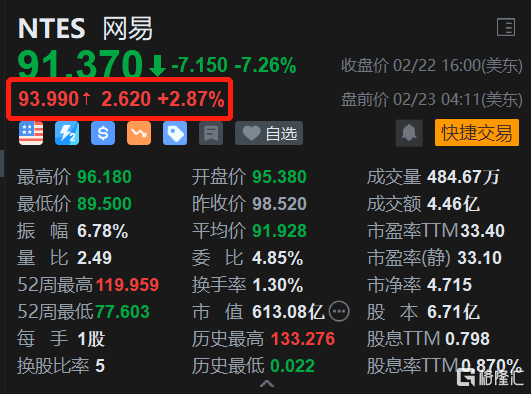Click the blue dollar sign icon

pos(103,133)
